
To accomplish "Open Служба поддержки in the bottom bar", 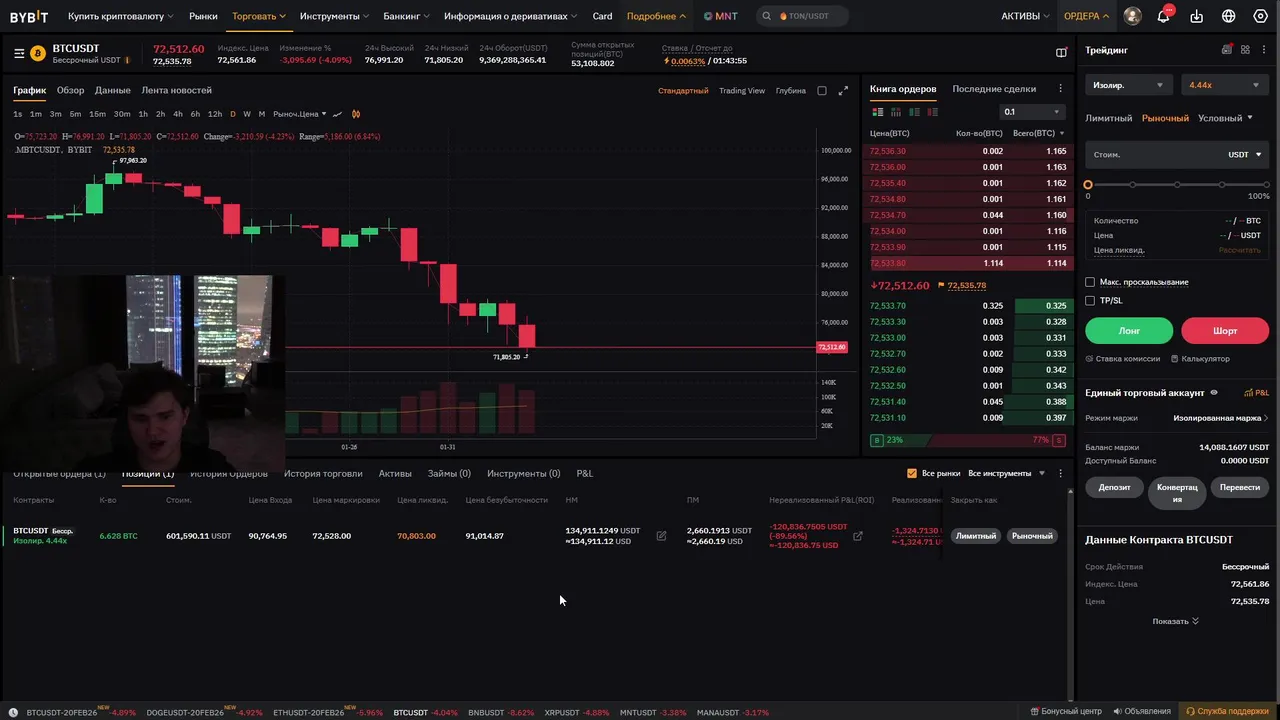I will (1226, 711).
